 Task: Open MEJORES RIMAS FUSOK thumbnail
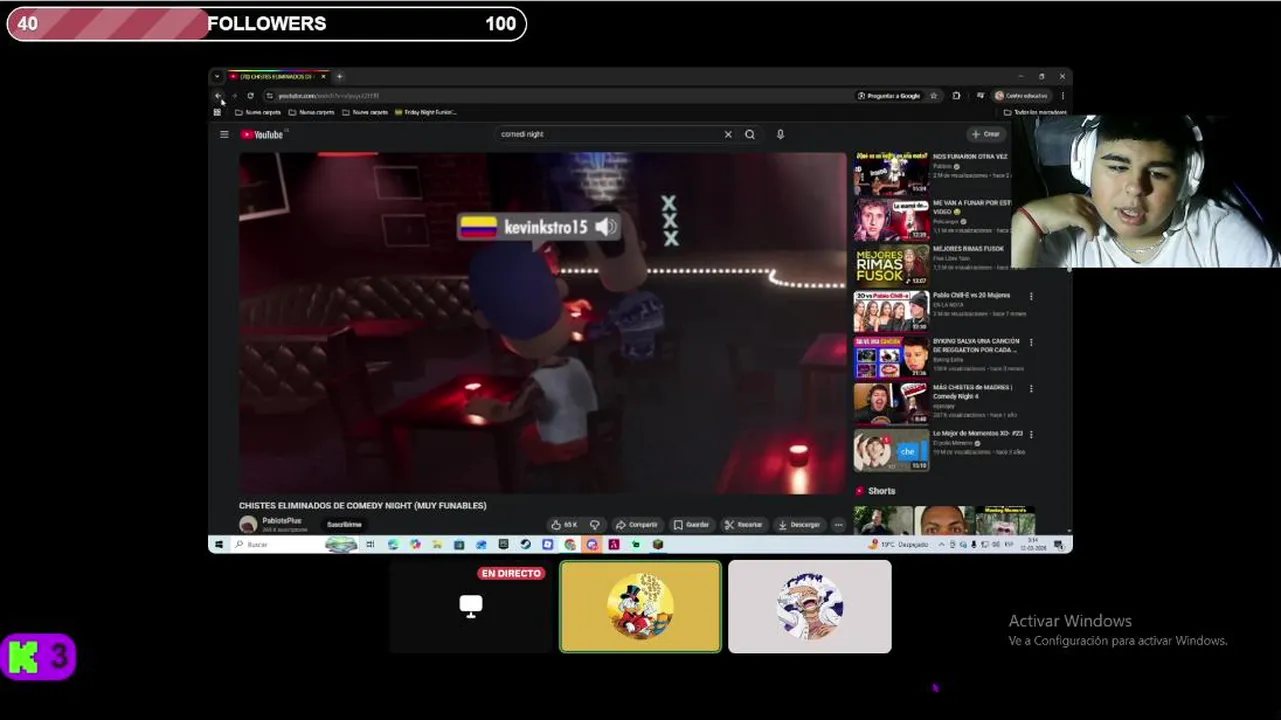tap(891, 266)
